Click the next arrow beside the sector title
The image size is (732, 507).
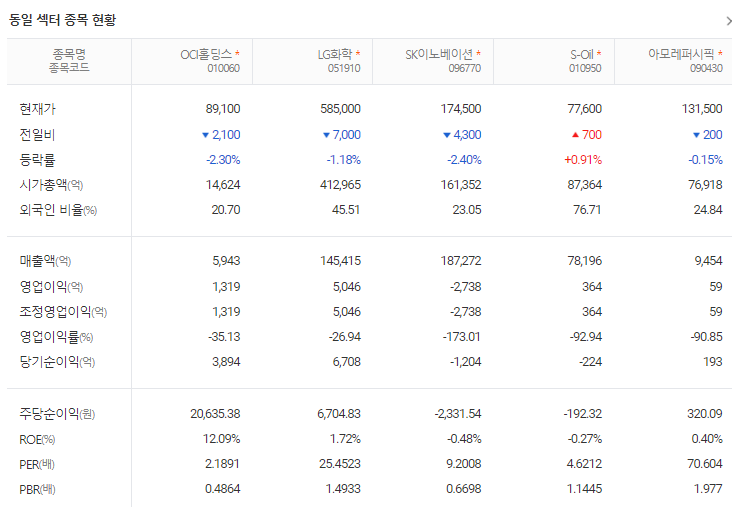point(729,21)
